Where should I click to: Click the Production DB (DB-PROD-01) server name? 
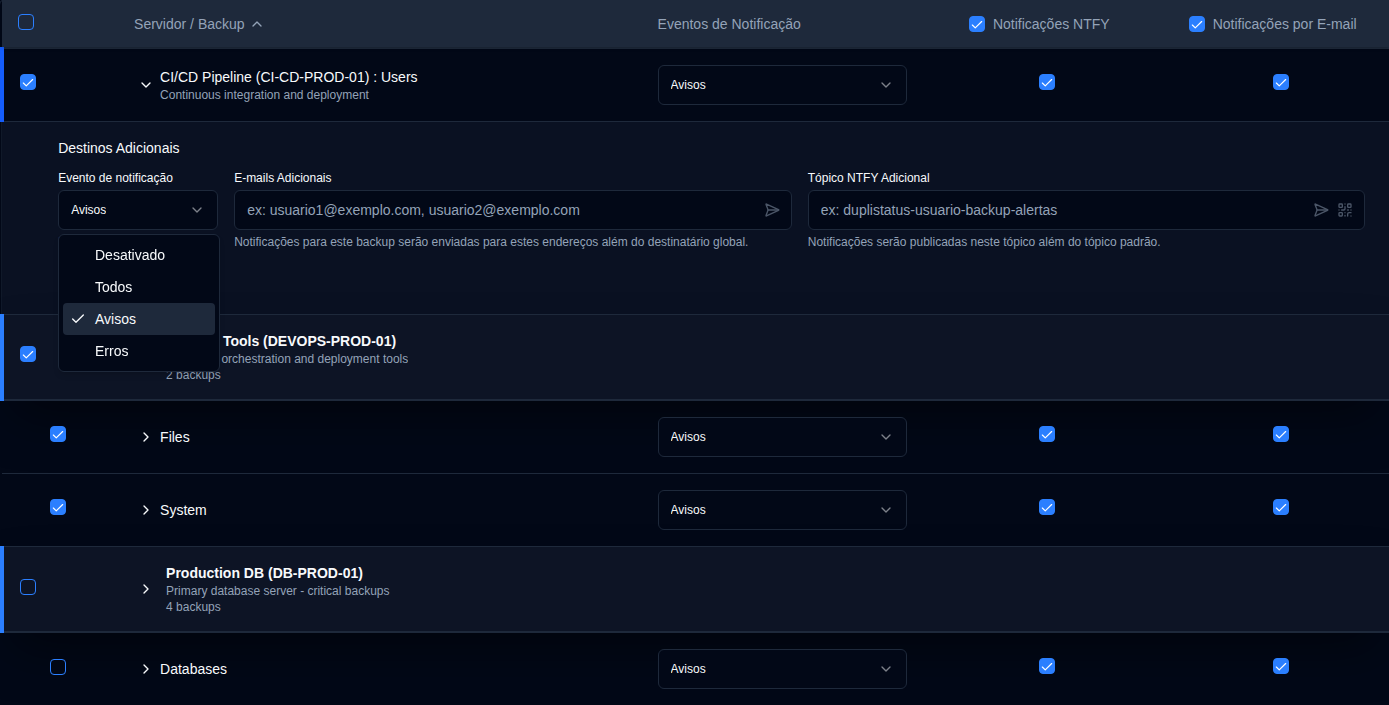(x=264, y=573)
